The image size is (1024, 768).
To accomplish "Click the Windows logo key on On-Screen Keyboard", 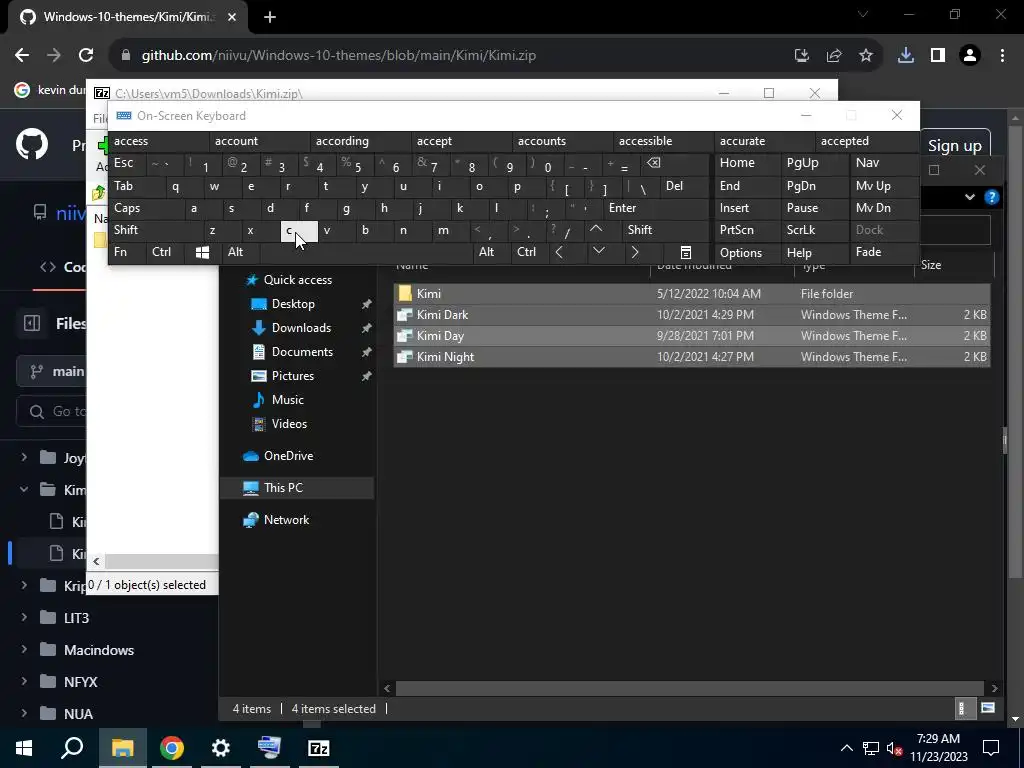I will coord(202,253).
